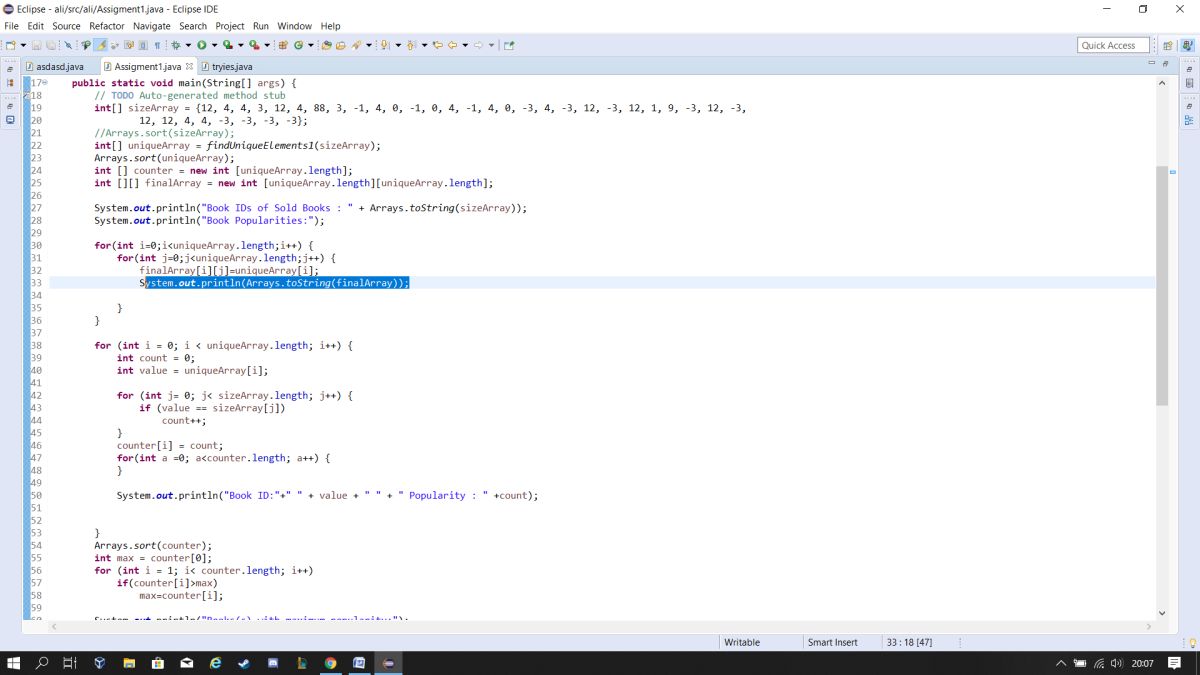Click the Eclipse taskbar icon
This screenshot has width=1200, height=675.
click(x=388, y=663)
